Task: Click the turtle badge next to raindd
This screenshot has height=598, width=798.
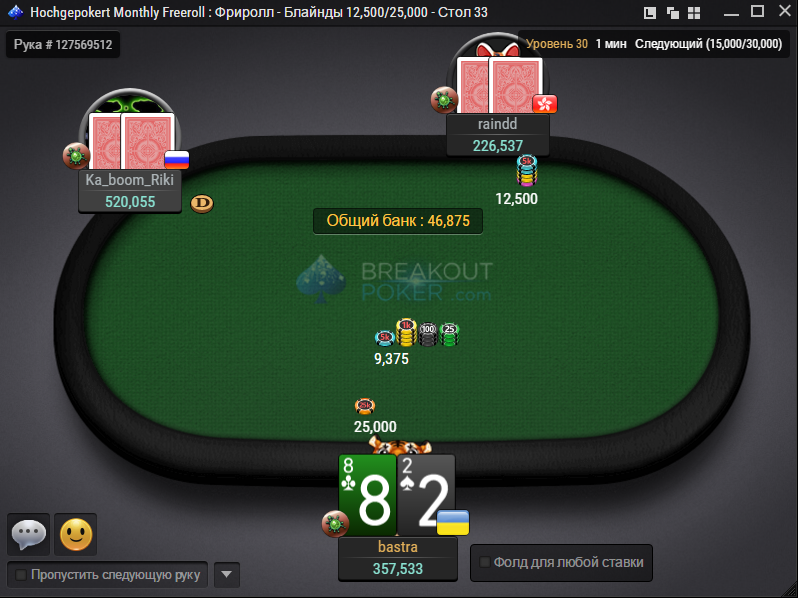Action: pos(444,100)
